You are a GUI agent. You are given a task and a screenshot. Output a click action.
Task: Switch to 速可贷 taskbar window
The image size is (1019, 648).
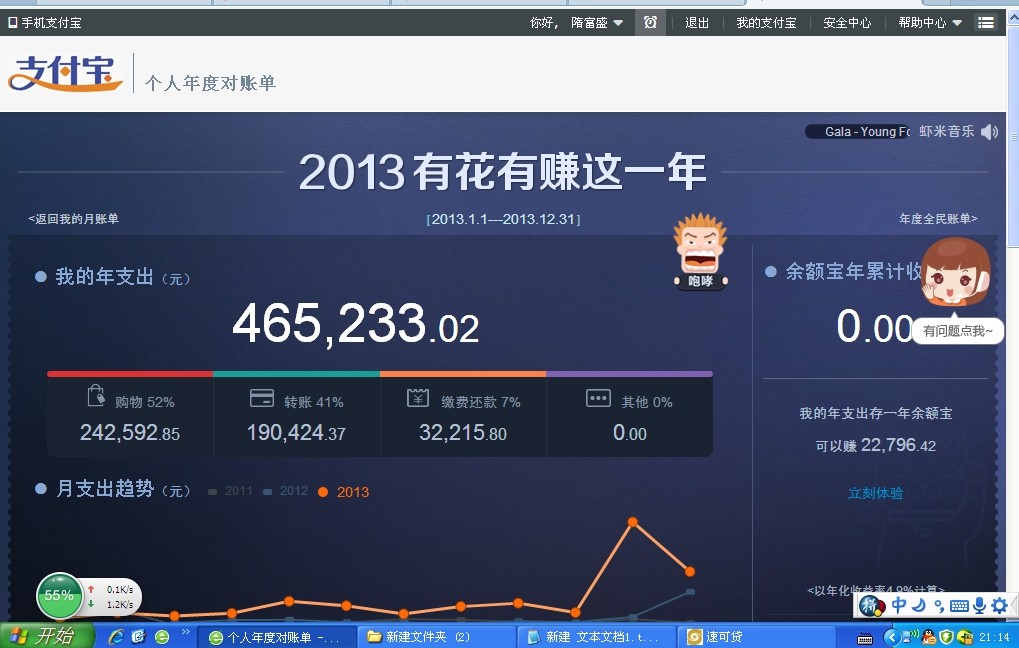click(756, 637)
